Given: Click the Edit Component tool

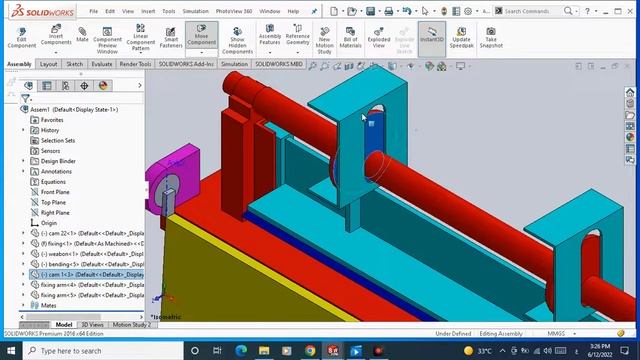Looking at the screenshot, I should click(x=22, y=38).
